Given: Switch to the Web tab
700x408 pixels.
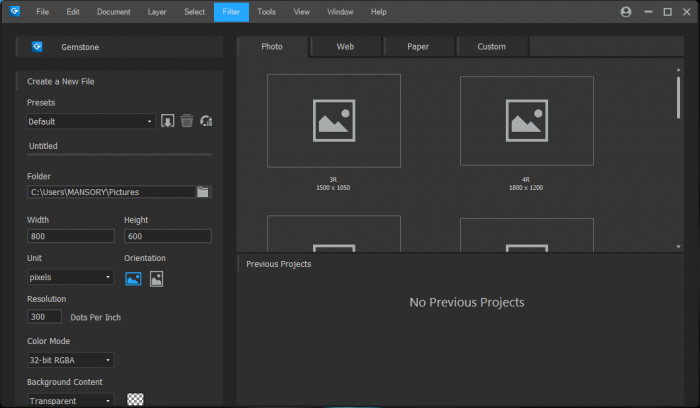Looking at the screenshot, I should [x=345, y=47].
